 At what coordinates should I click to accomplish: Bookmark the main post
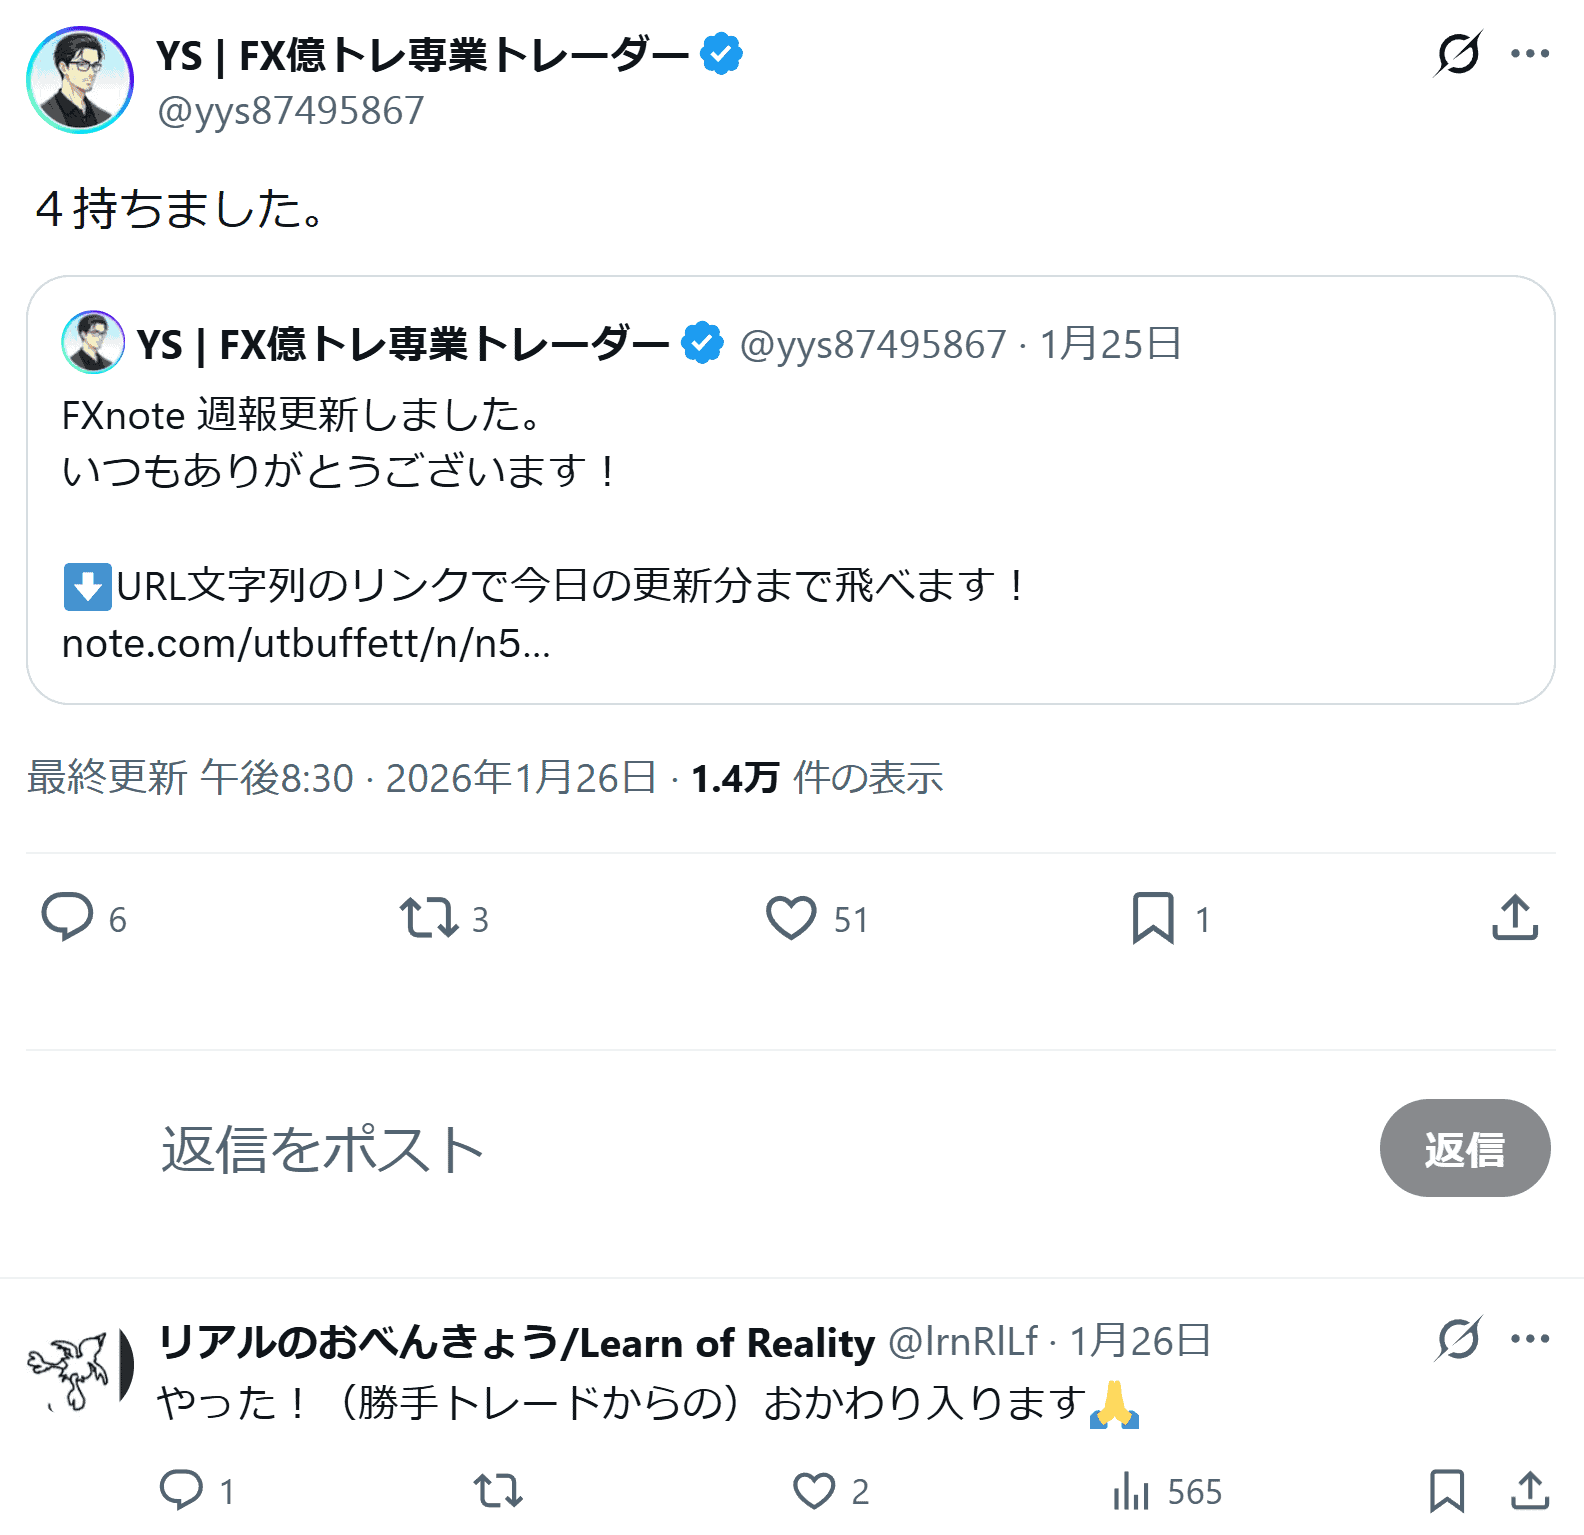1153,917
